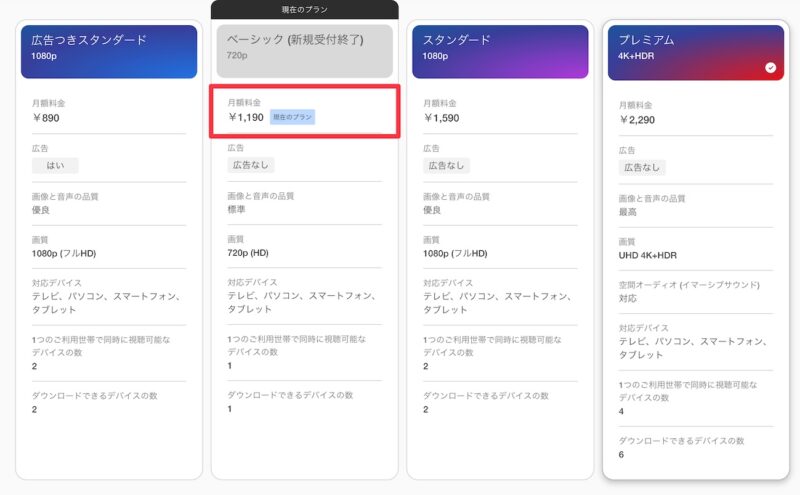This screenshot has width=800, height=495.
Task: Click the ￥890 monthly price
Action: [x=46, y=118]
